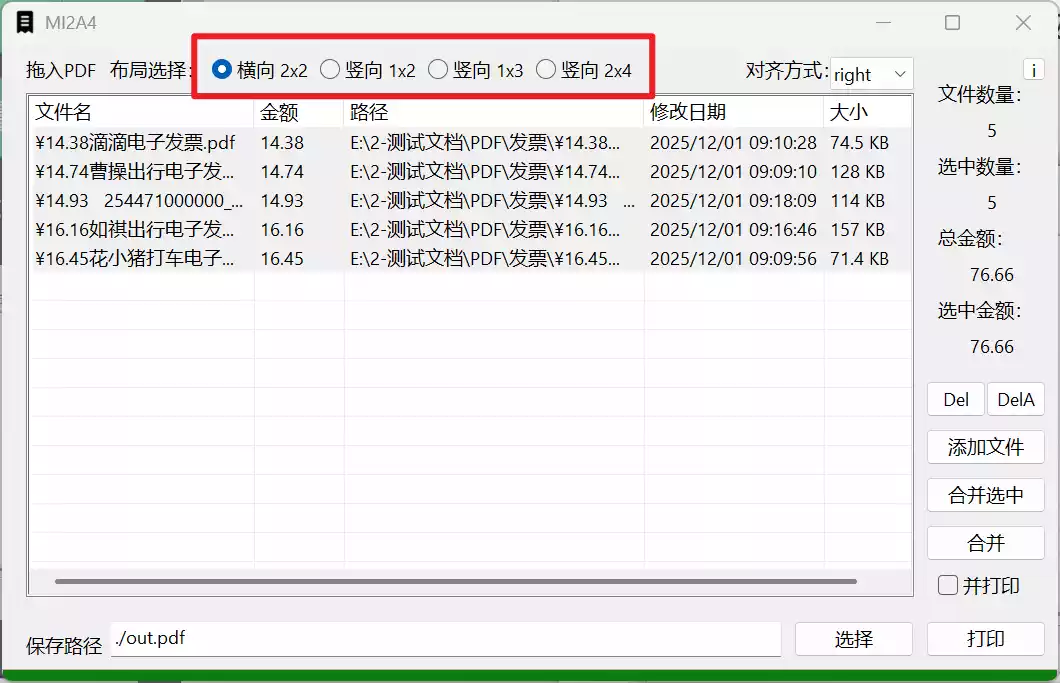
Task: Click the horizontal scrollbar under file list
Action: (455, 581)
